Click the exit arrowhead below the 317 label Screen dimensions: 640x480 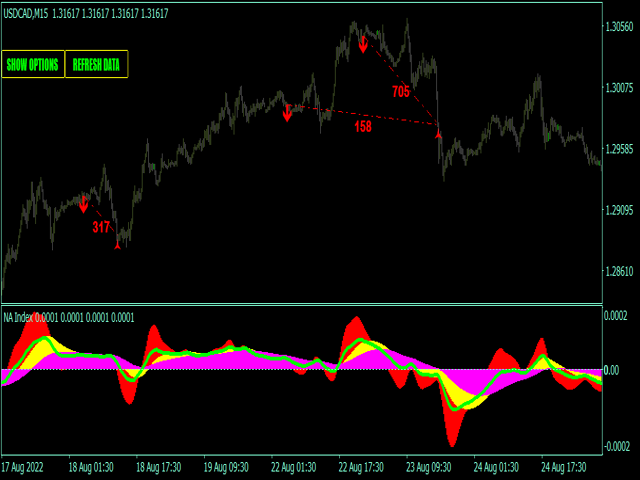click(x=118, y=245)
